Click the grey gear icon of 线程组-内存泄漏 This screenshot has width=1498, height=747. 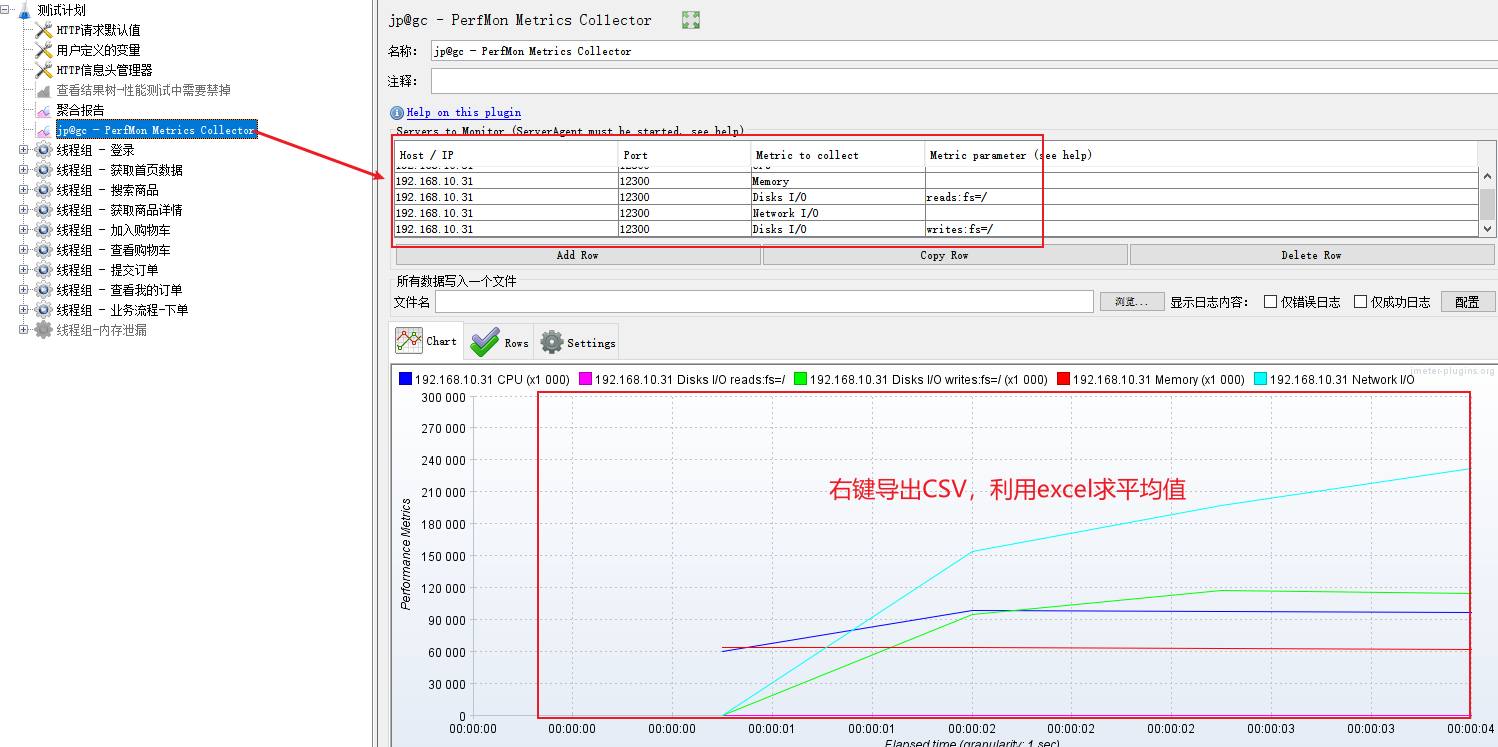pos(44,330)
